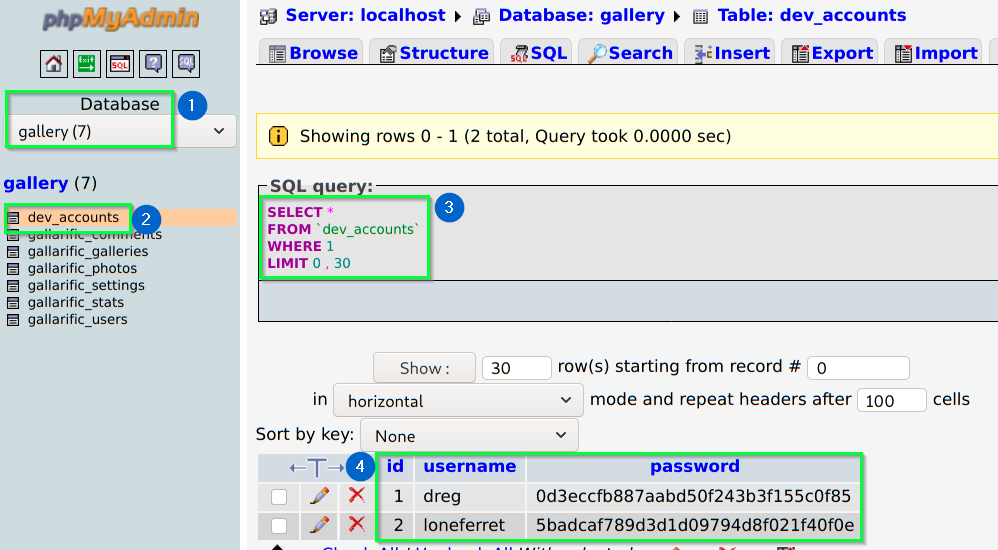Switch to the Search tab
998x550 pixels.
629,53
